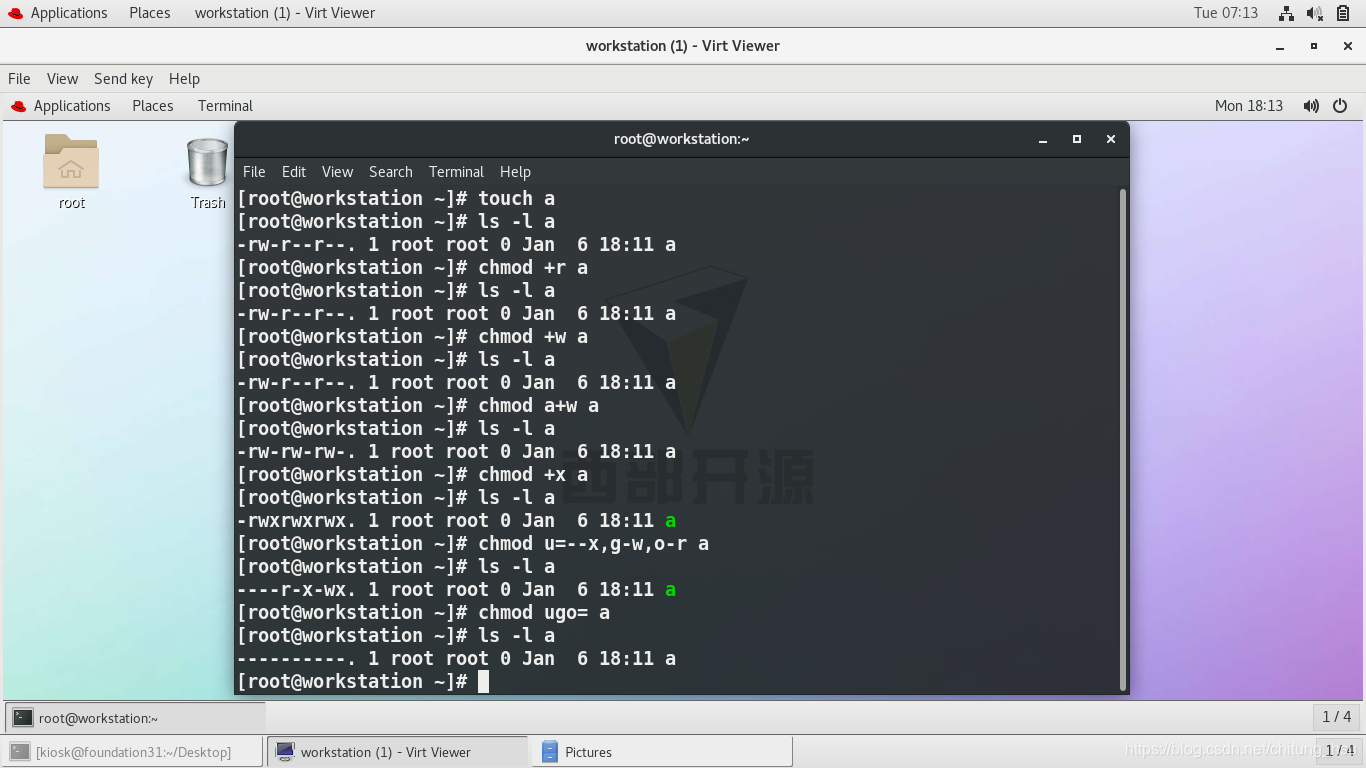Viewport: 1366px width, 768px height.
Task: Select root@workstation:~ in guest taskbar
Action: tap(136, 717)
